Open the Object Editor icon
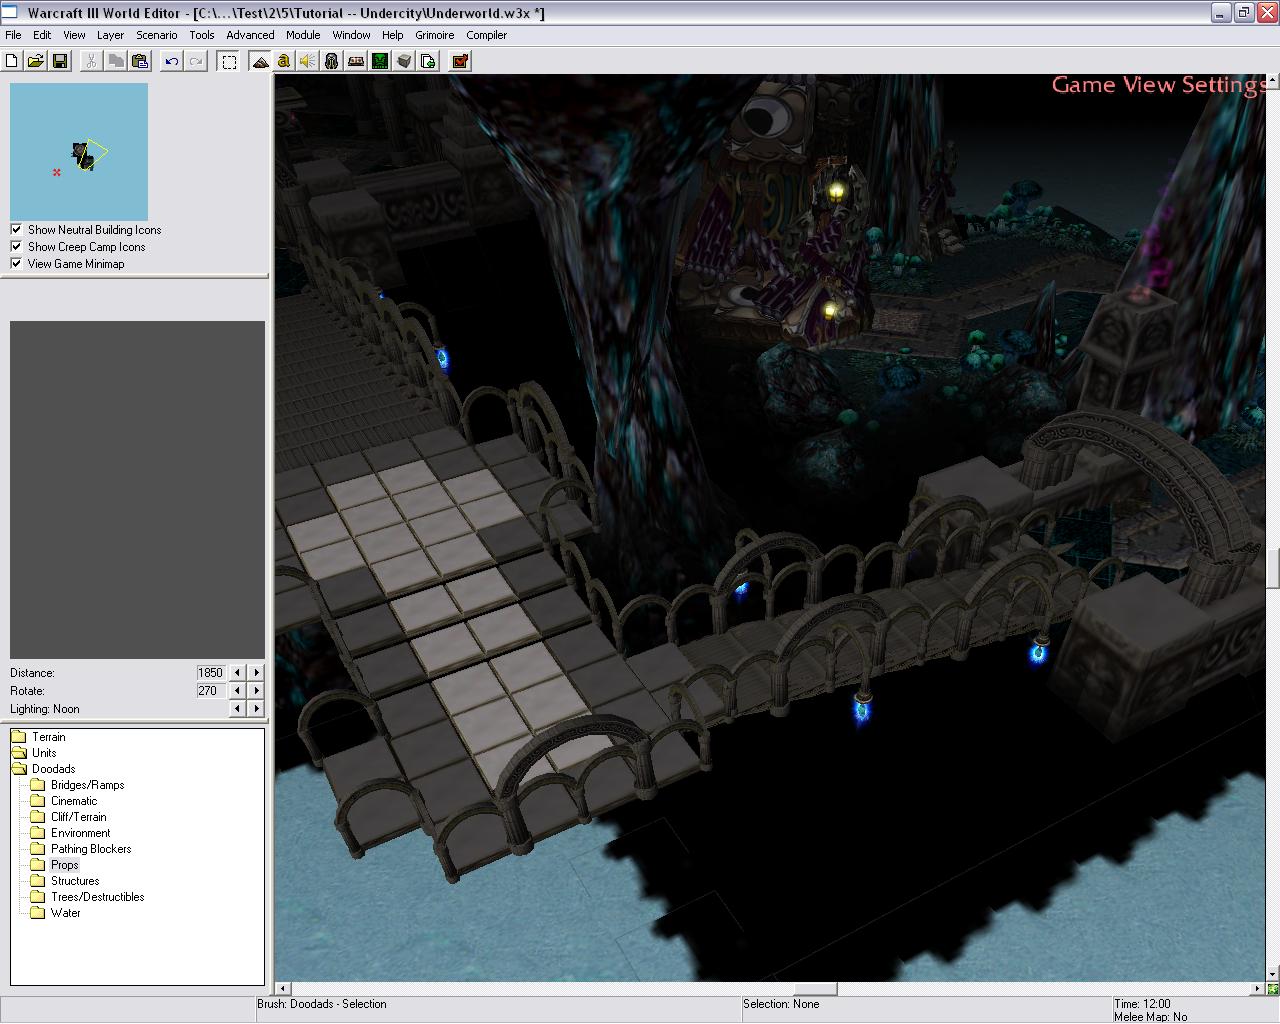 331,61
